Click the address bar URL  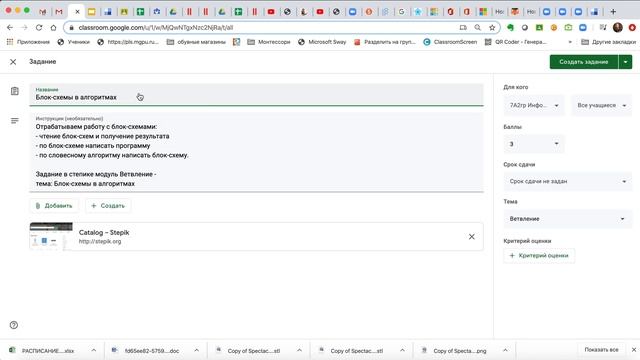click(156, 27)
